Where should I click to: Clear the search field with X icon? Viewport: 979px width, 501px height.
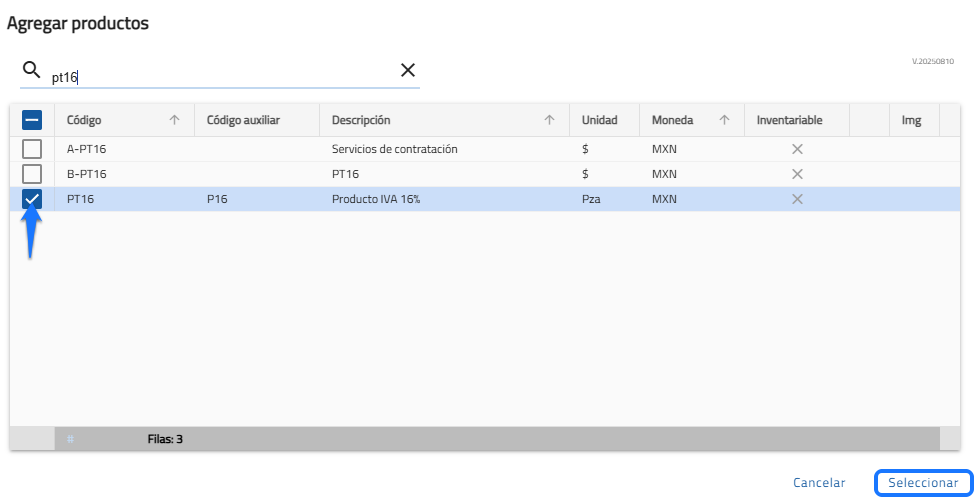pos(408,70)
